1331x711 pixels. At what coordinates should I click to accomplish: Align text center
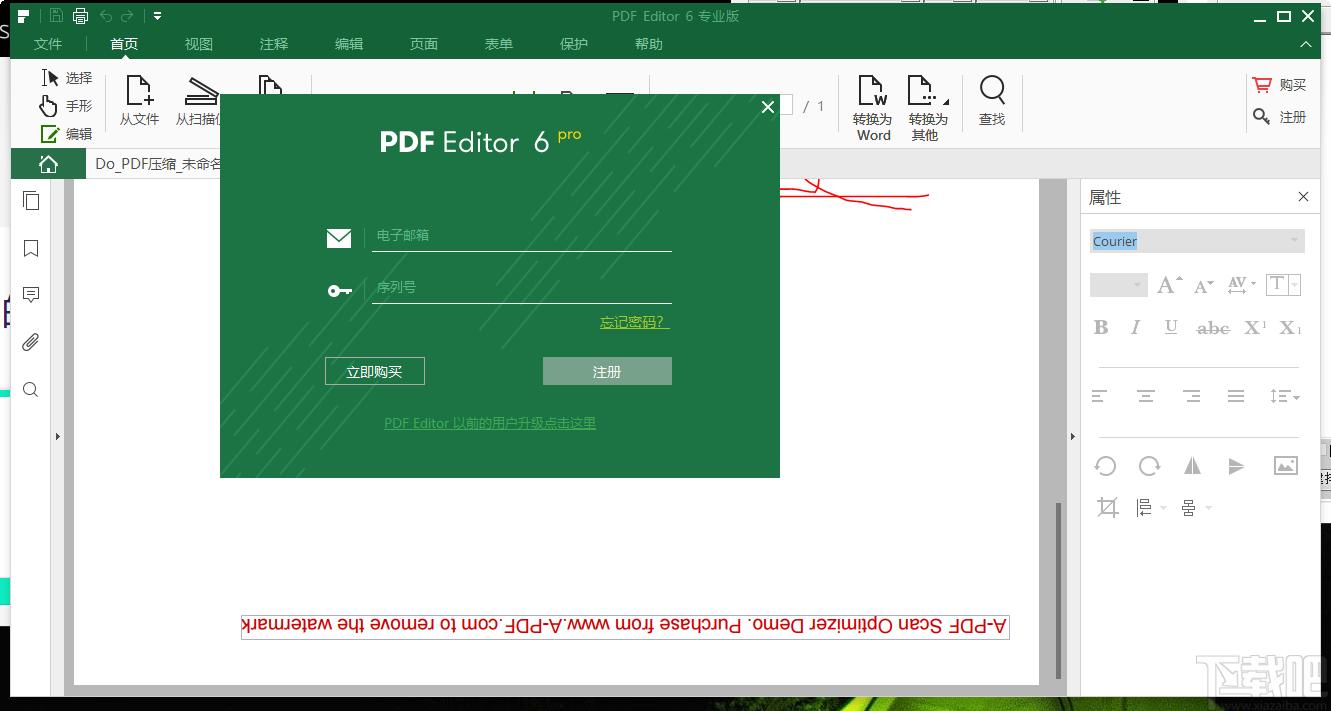coord(1146,397)
